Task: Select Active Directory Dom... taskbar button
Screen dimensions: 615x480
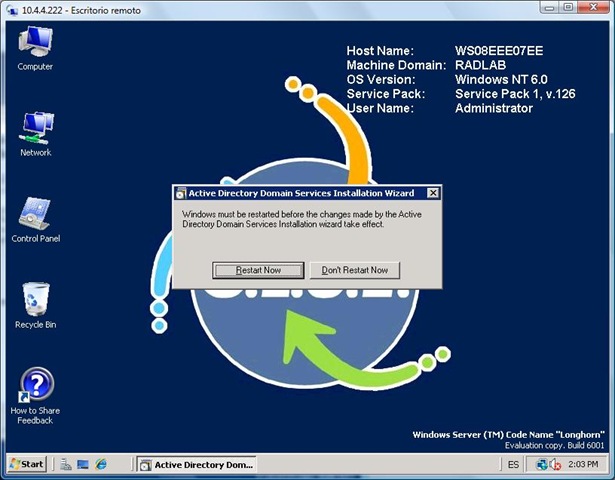Action: click(196, 464)
